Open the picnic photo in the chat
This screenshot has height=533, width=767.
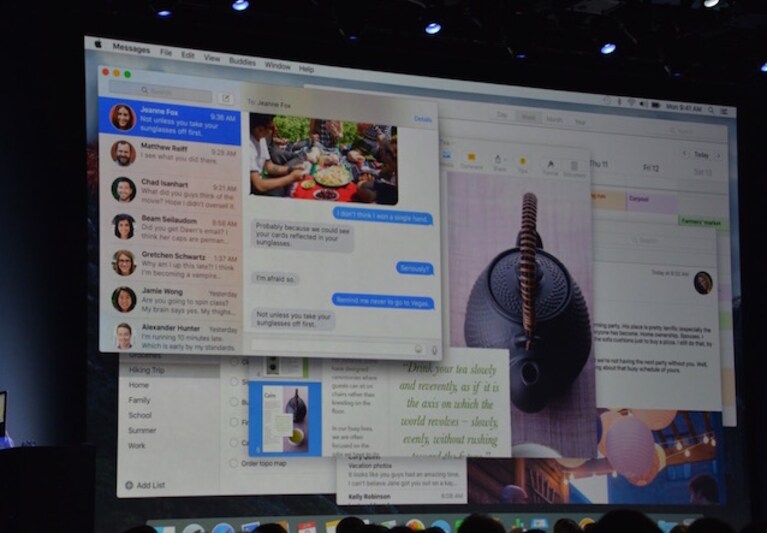pyautogui.click(x=323, y=159)
